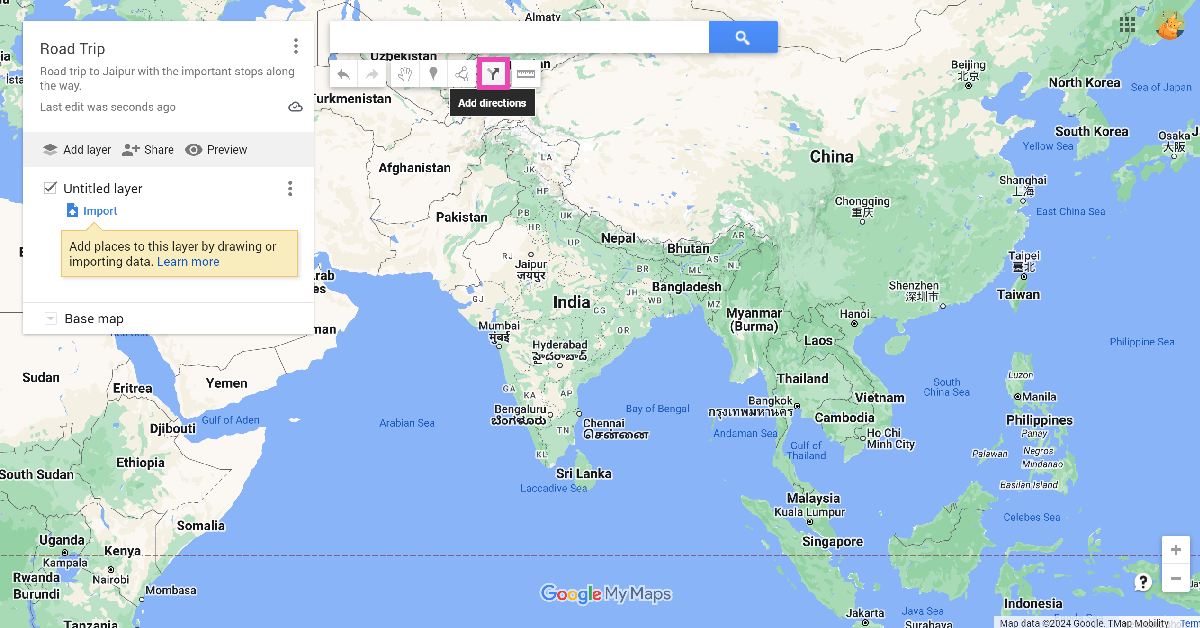1200x628 pixels.
Task: Open Road Trip map options menu
Action: [x=295, y=47]
